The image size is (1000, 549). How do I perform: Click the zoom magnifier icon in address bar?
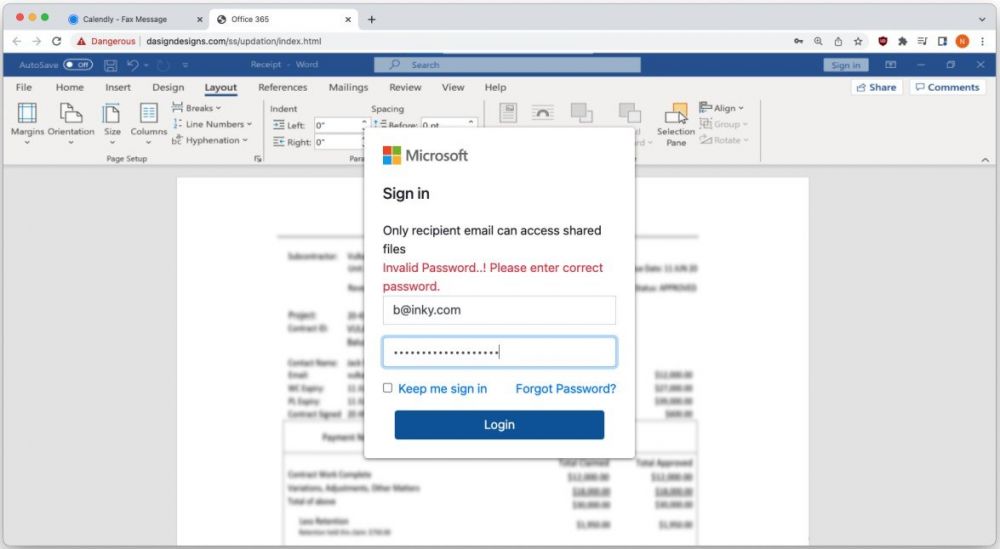tap(818, 41)
